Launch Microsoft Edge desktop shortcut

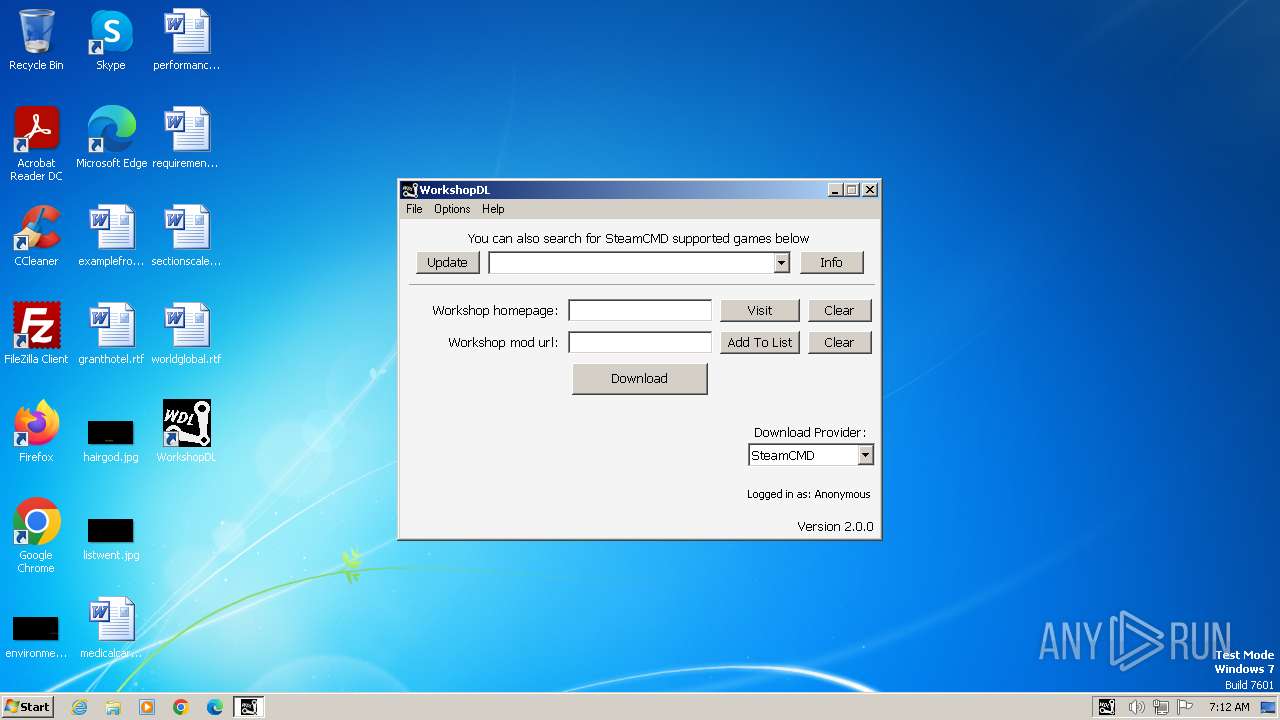(111, 138)
